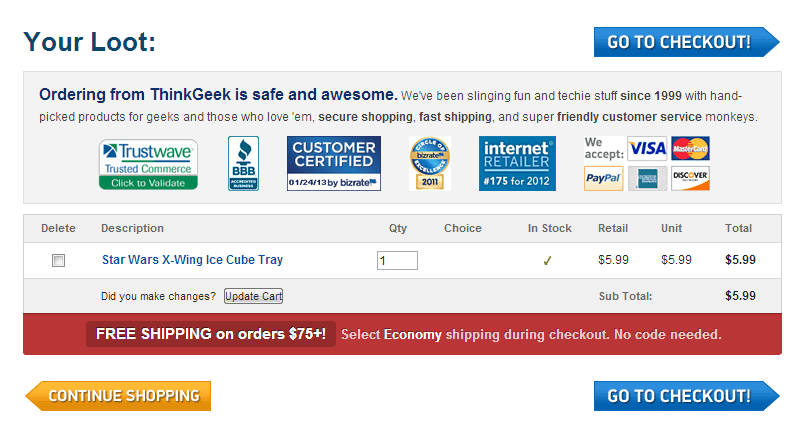
Task: Click the Trustwave Trusted Commerce badge
Action: point(148,164)
